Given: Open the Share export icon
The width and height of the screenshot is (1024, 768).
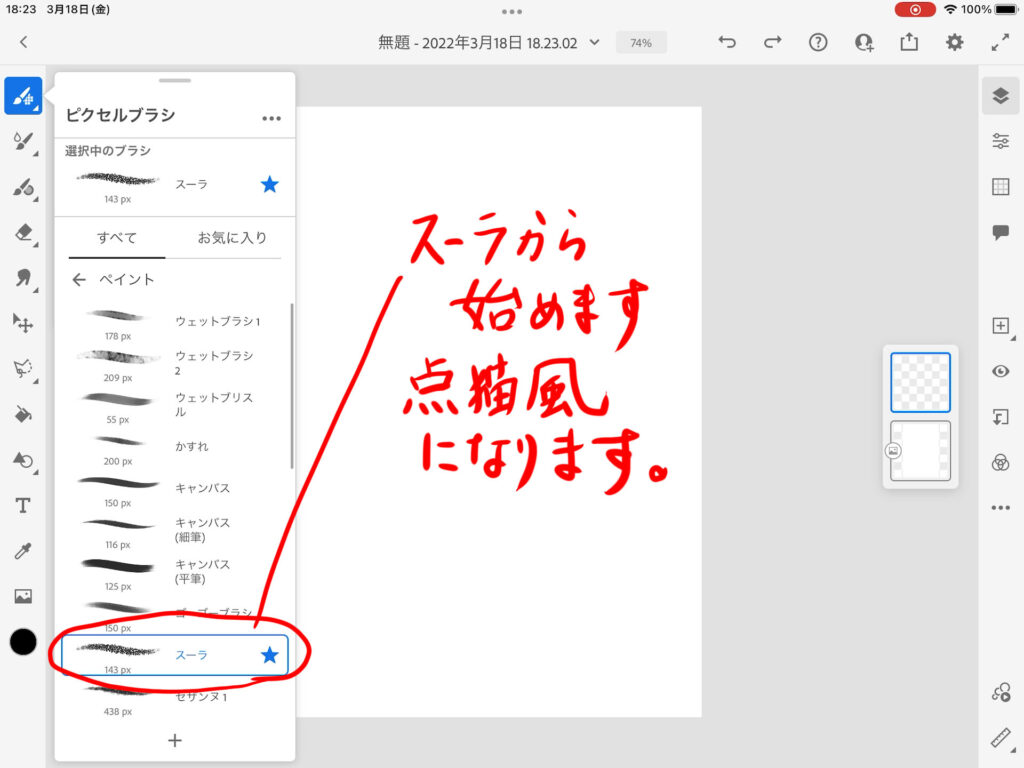Looking at the screenshot, I should [909, 42].
